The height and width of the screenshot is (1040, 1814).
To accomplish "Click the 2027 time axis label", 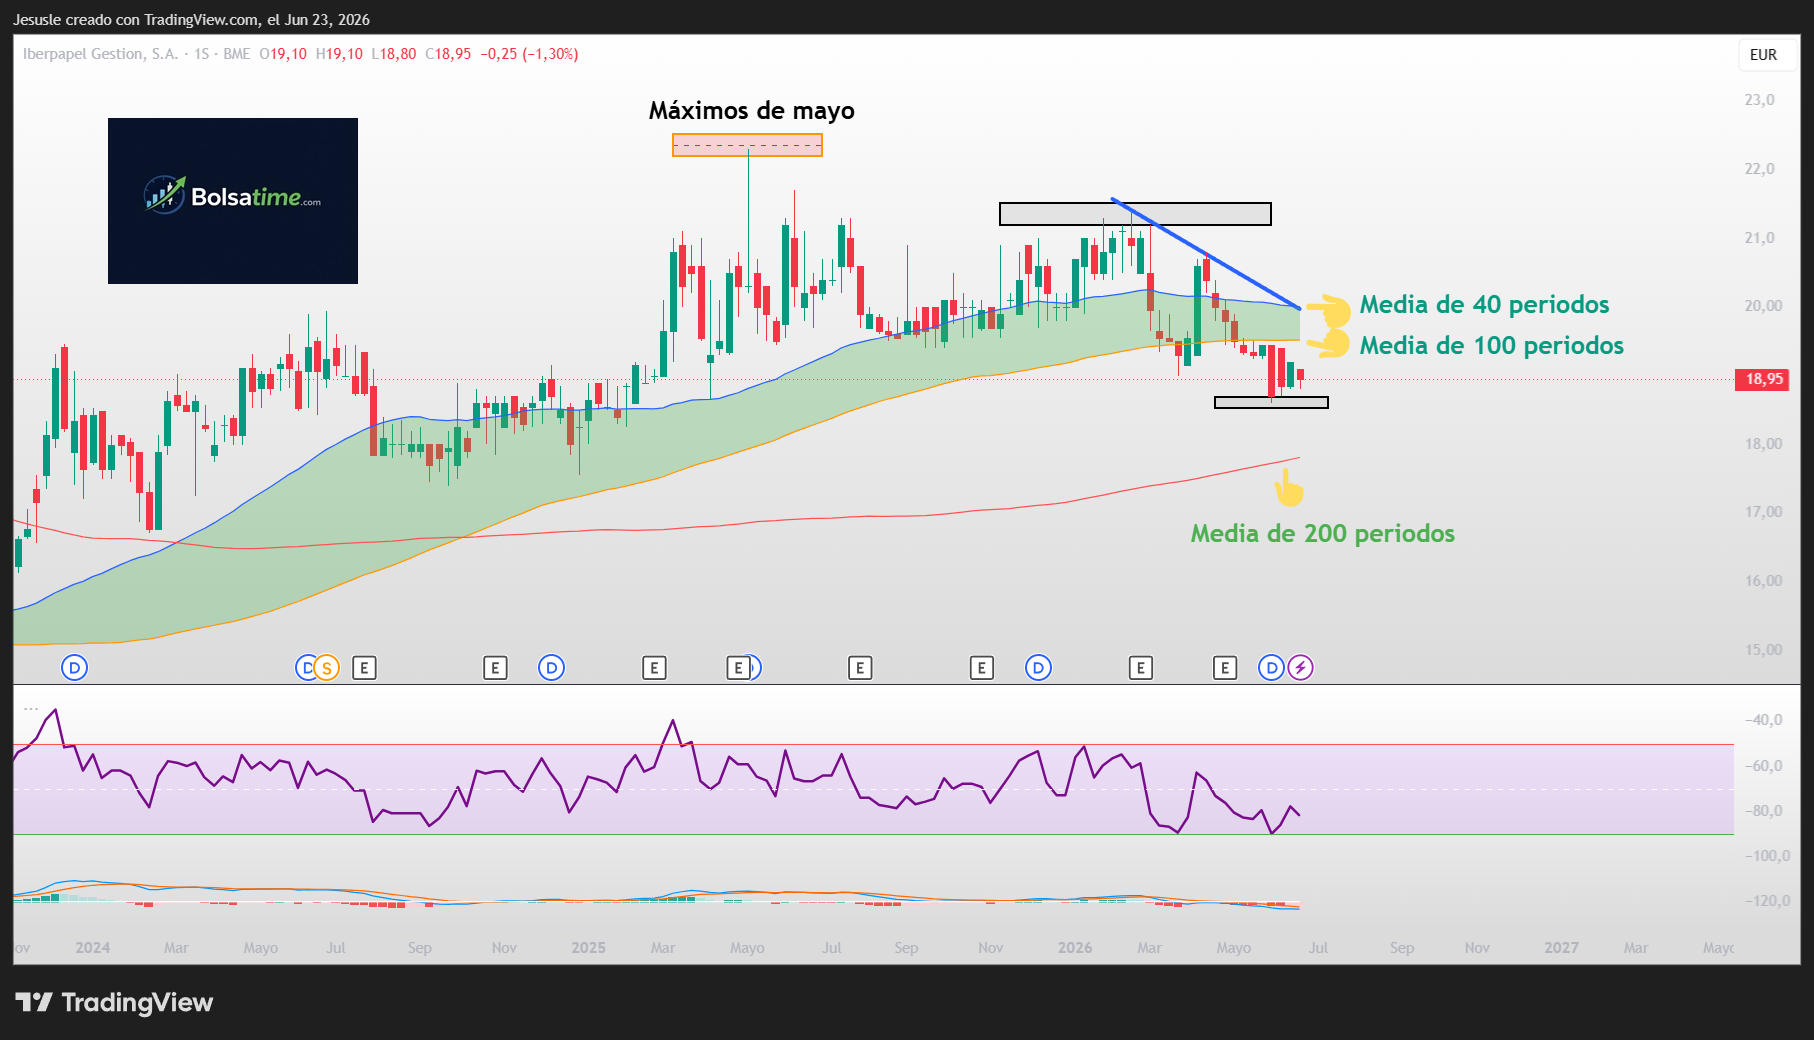I will 1562,948.
